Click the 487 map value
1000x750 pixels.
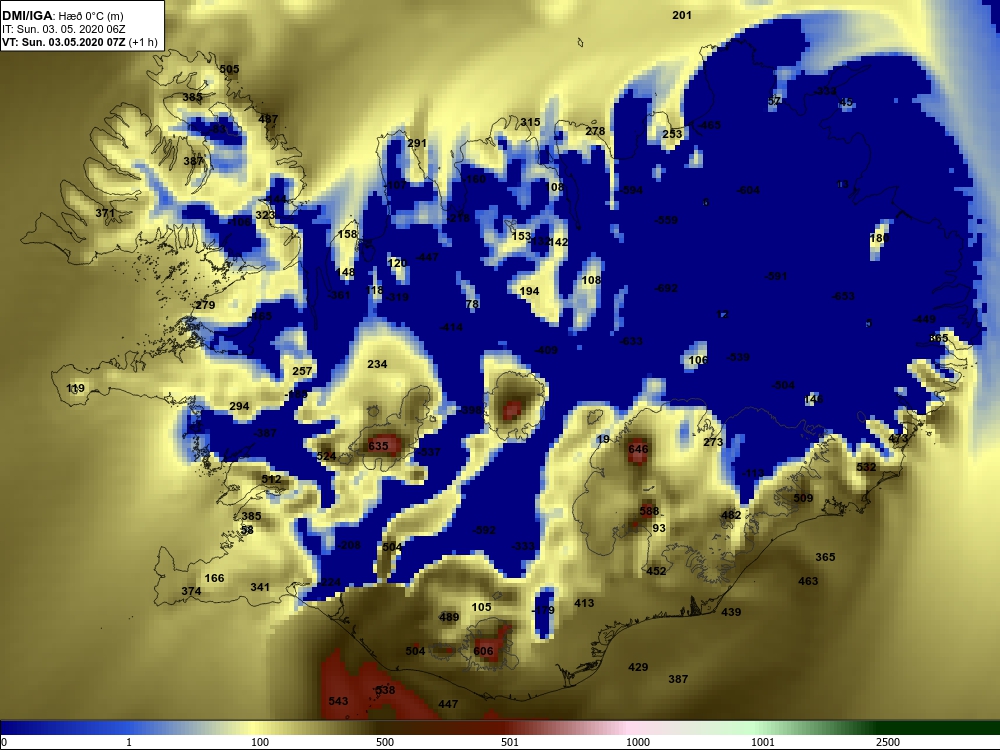click(x=268, y=119)
